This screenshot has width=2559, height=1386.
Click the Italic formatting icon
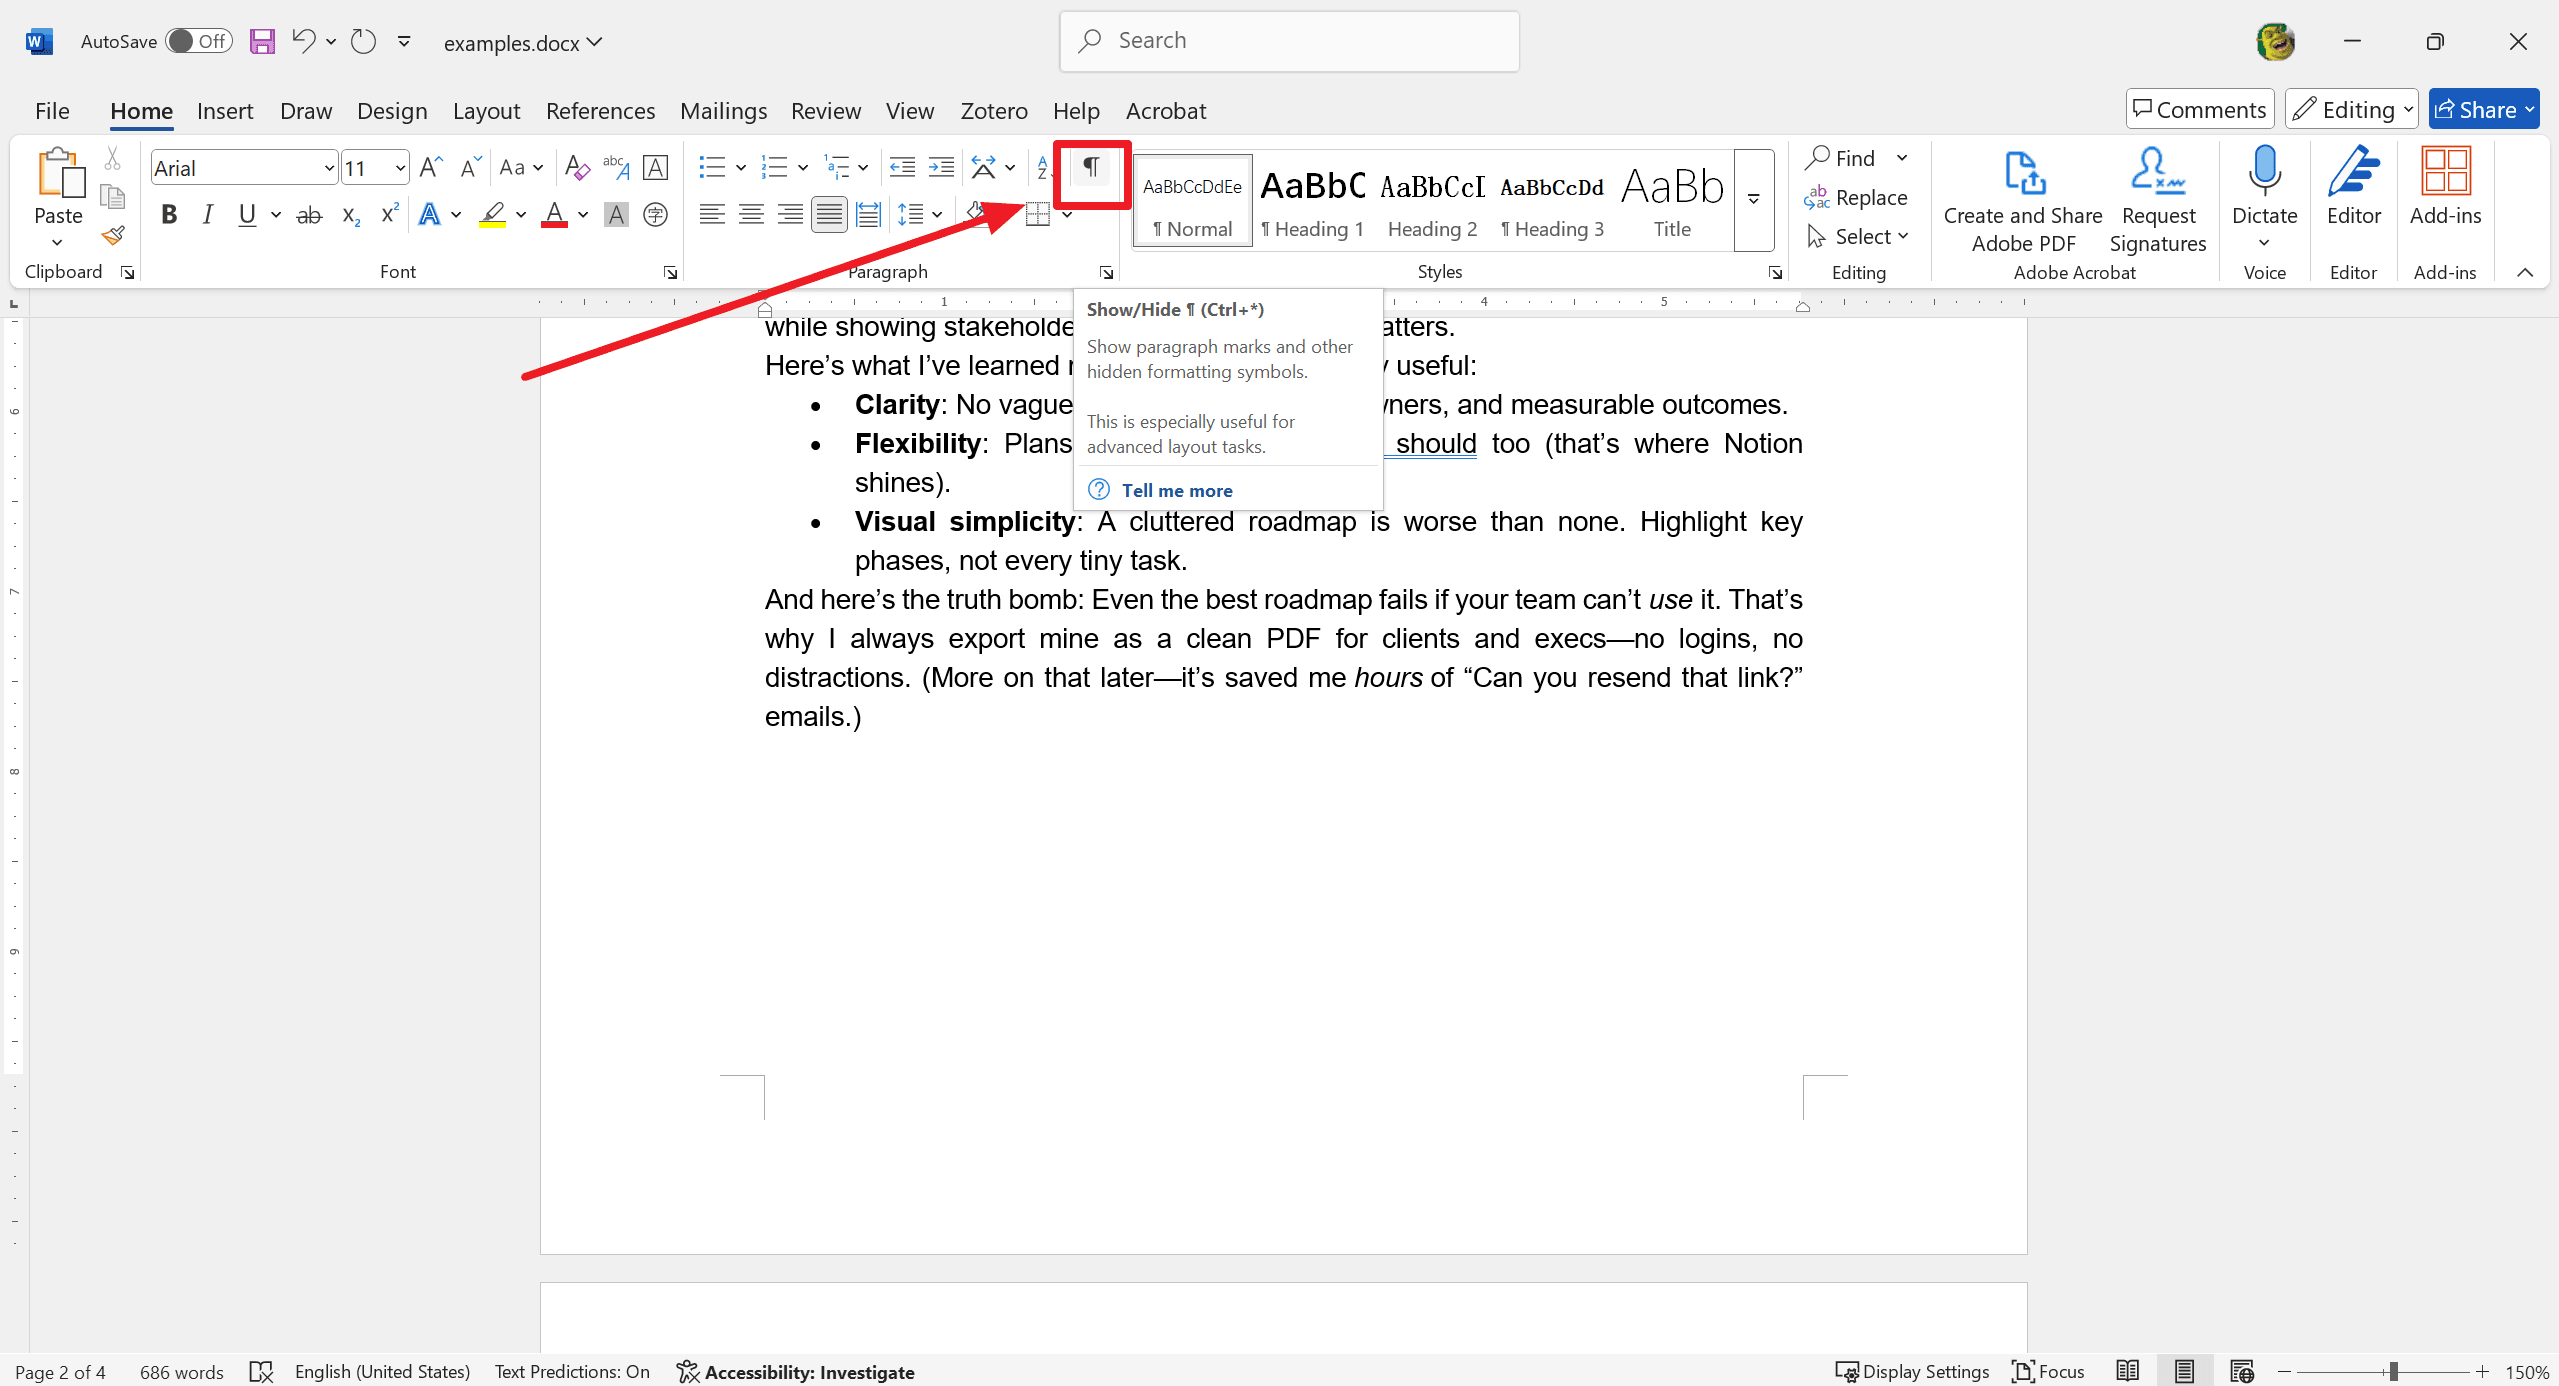click(x=206, y=213)
